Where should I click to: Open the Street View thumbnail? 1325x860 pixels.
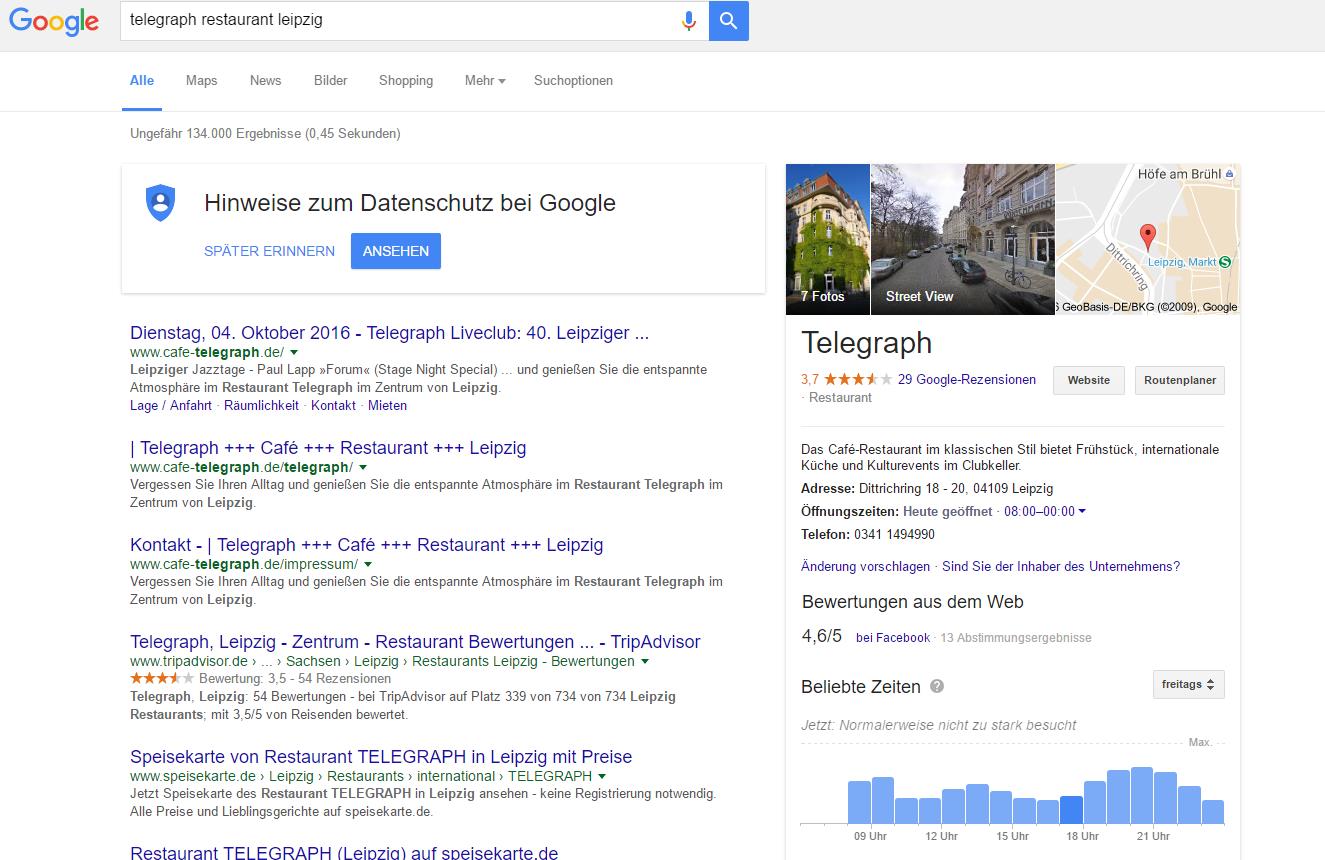(962, 239)
